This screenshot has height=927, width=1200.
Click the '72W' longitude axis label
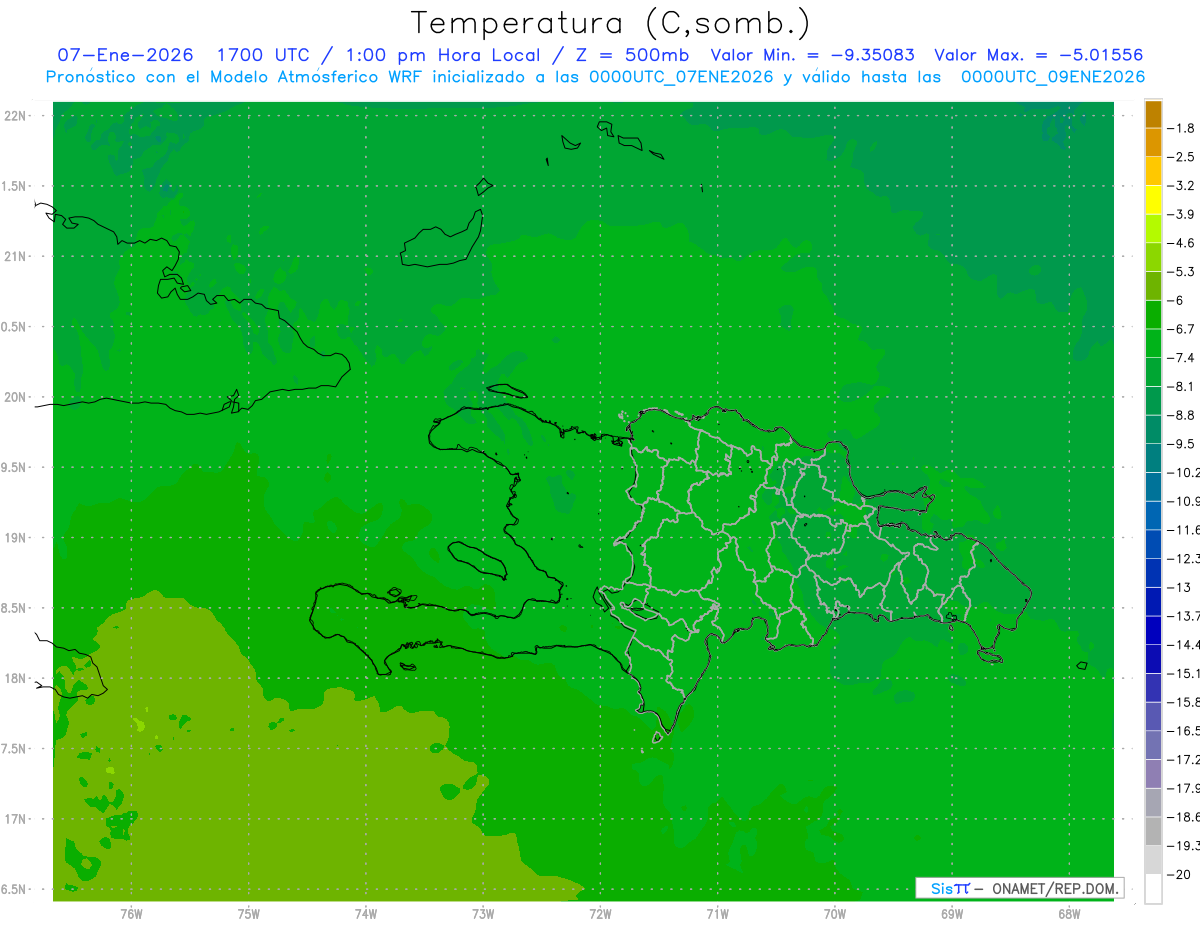click(x=600, y=914)
